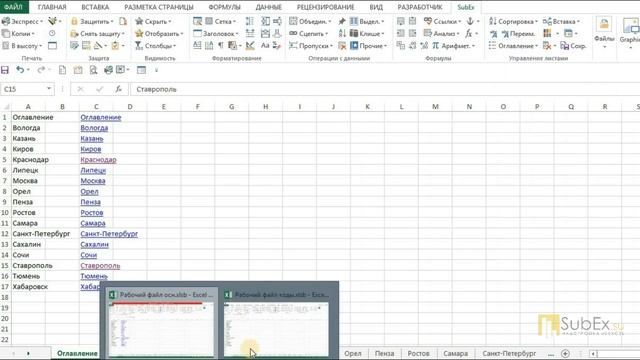Click the print preview magnifier icon in quick access
The width and height of the screenshot is (640, 360).
pos(93,70)
